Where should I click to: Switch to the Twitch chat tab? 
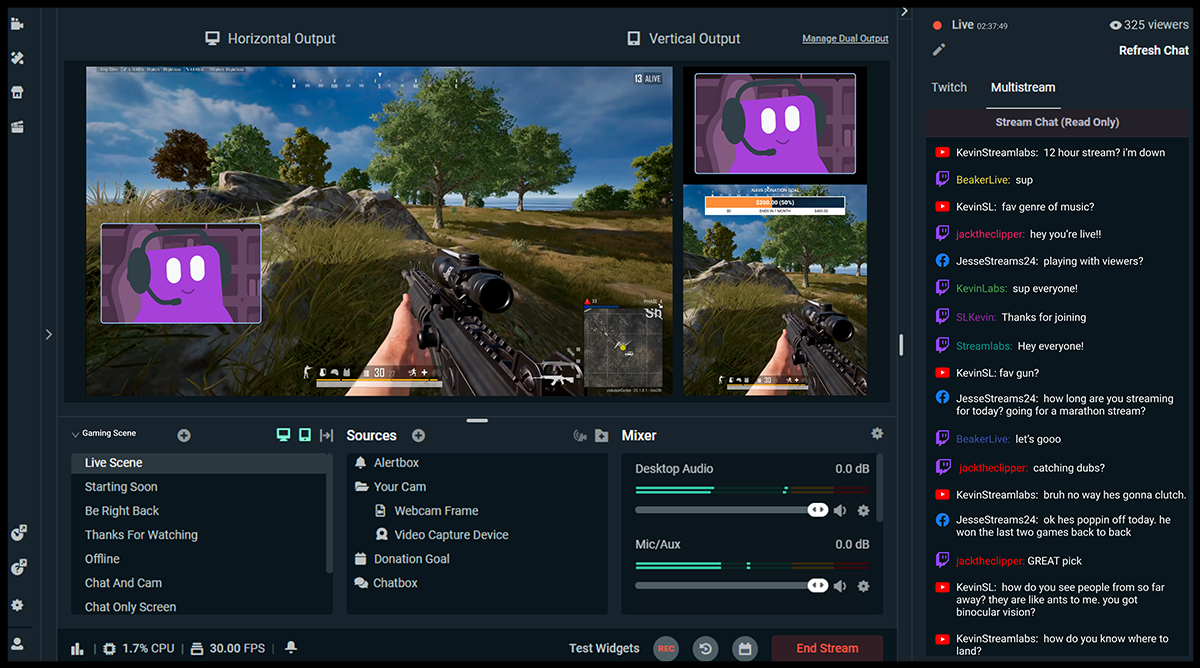[949, 88]
